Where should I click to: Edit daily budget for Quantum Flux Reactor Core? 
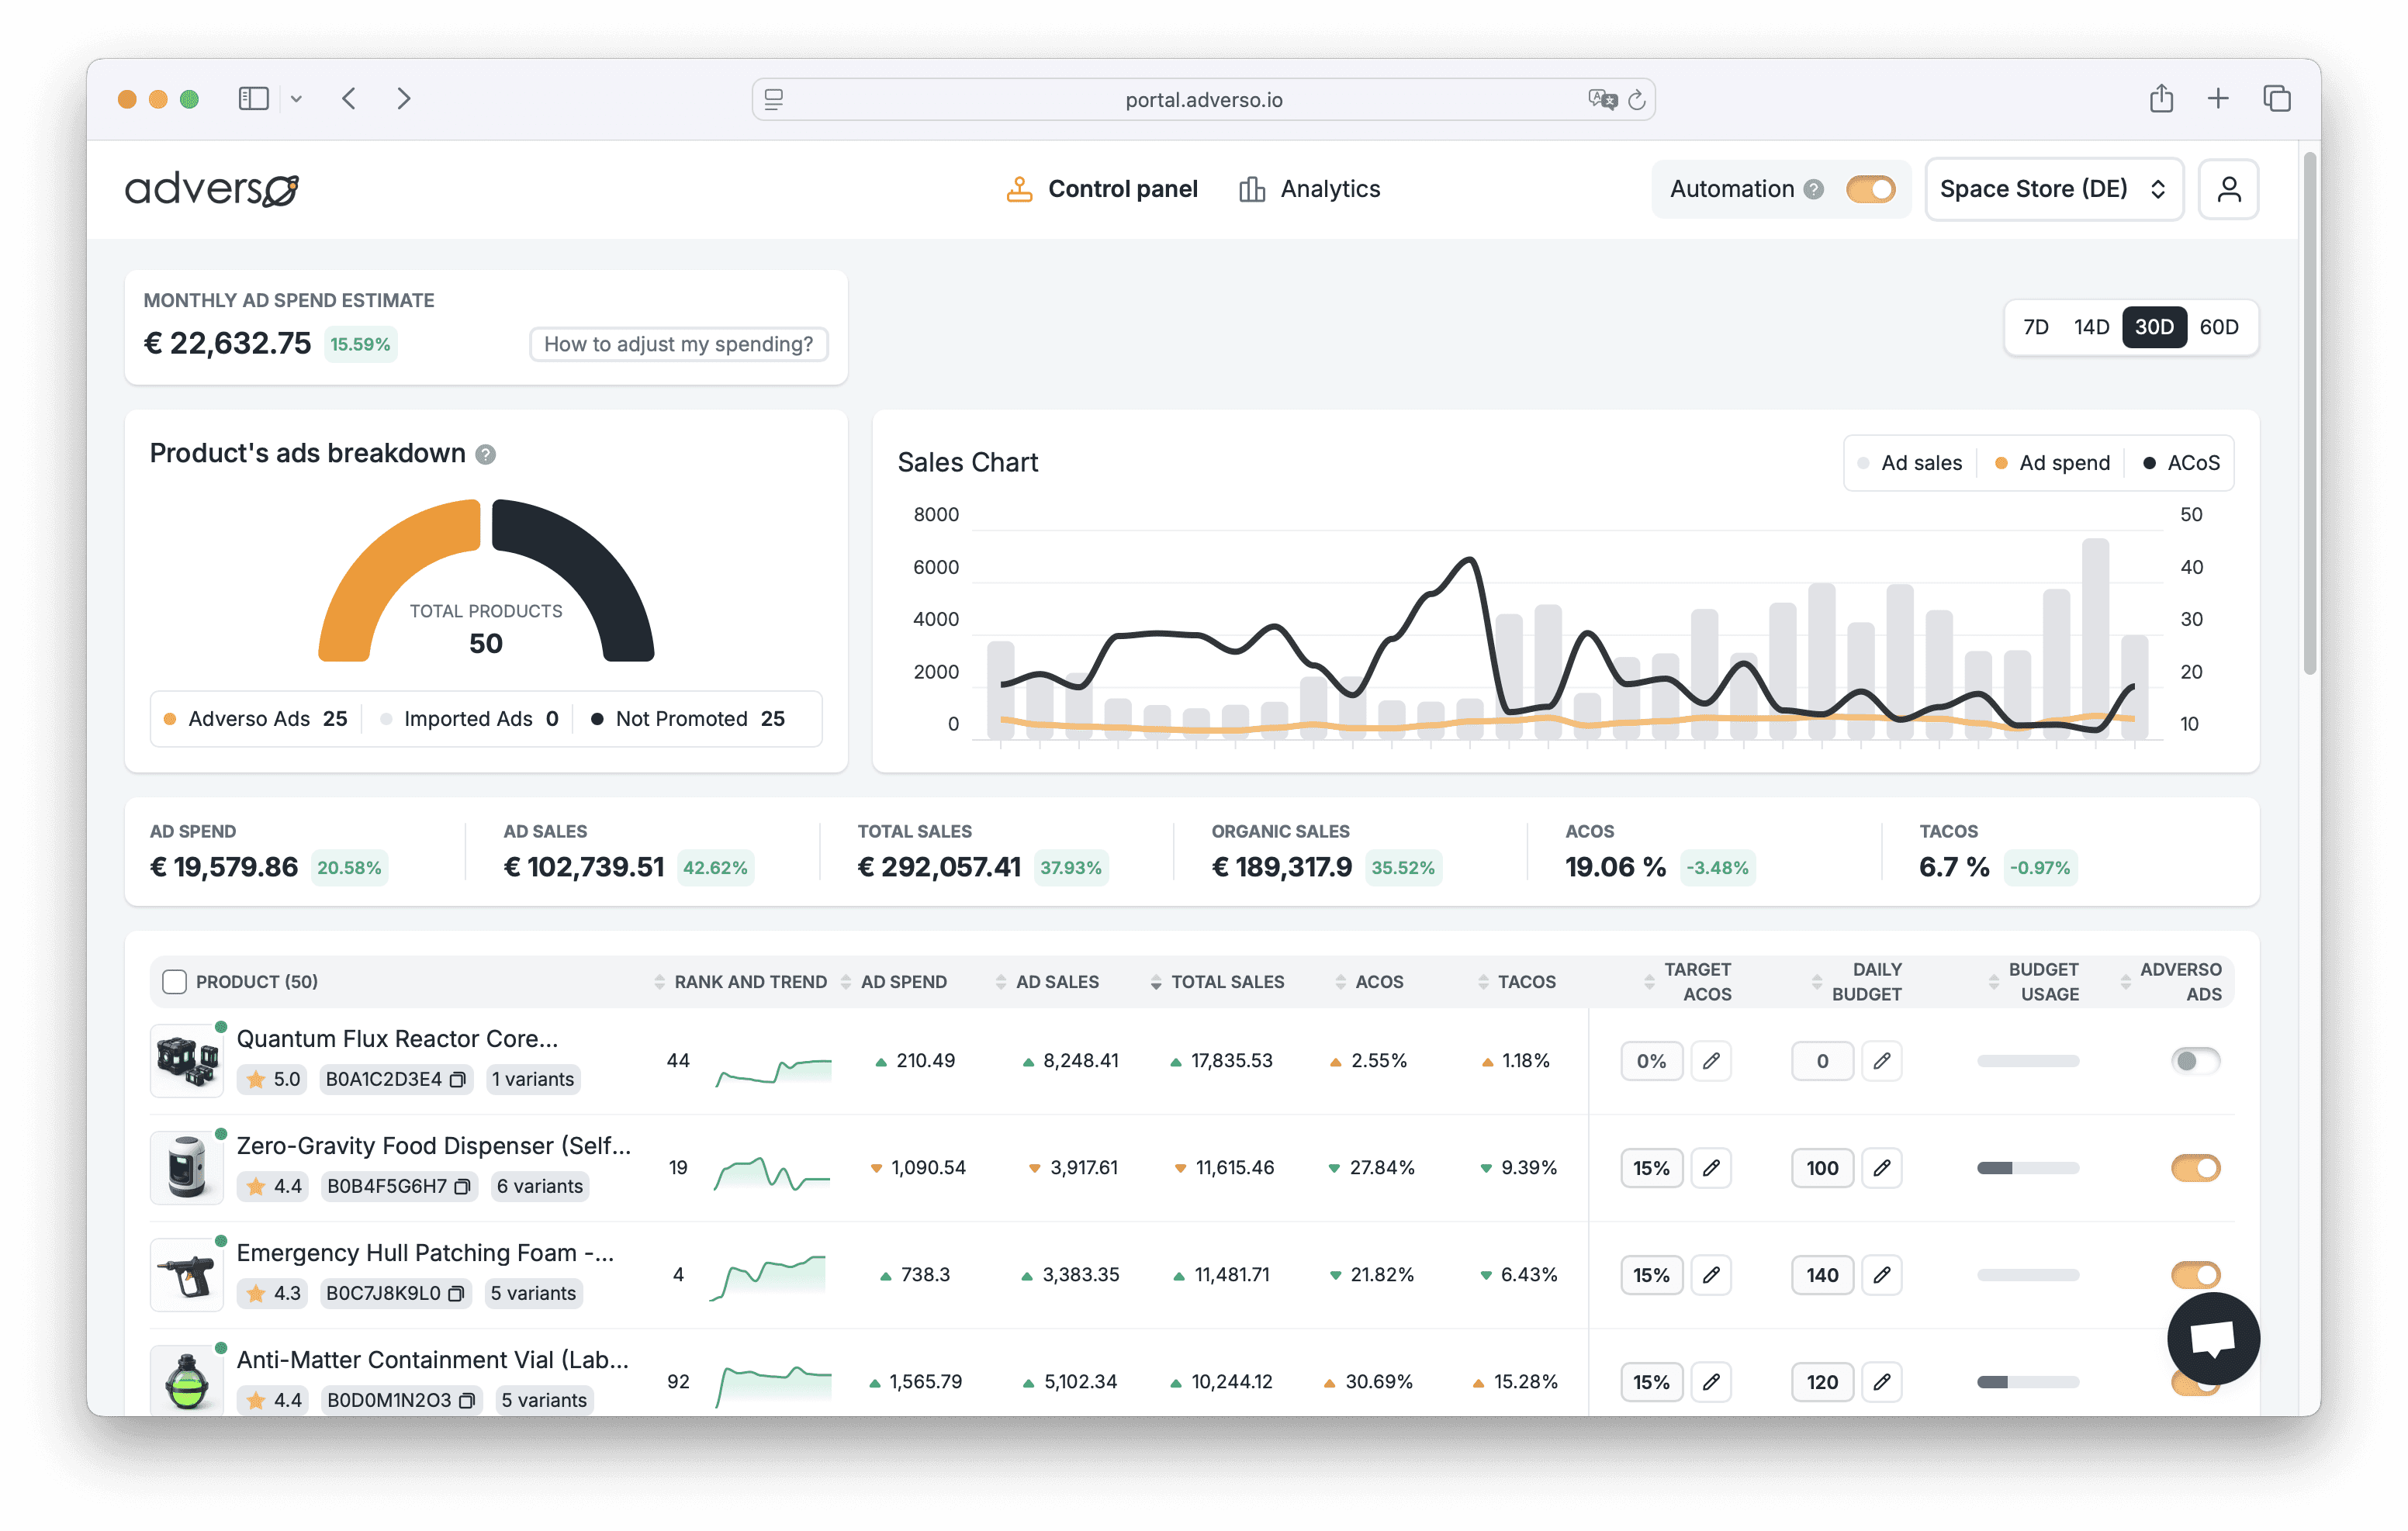point(1881,1060)
